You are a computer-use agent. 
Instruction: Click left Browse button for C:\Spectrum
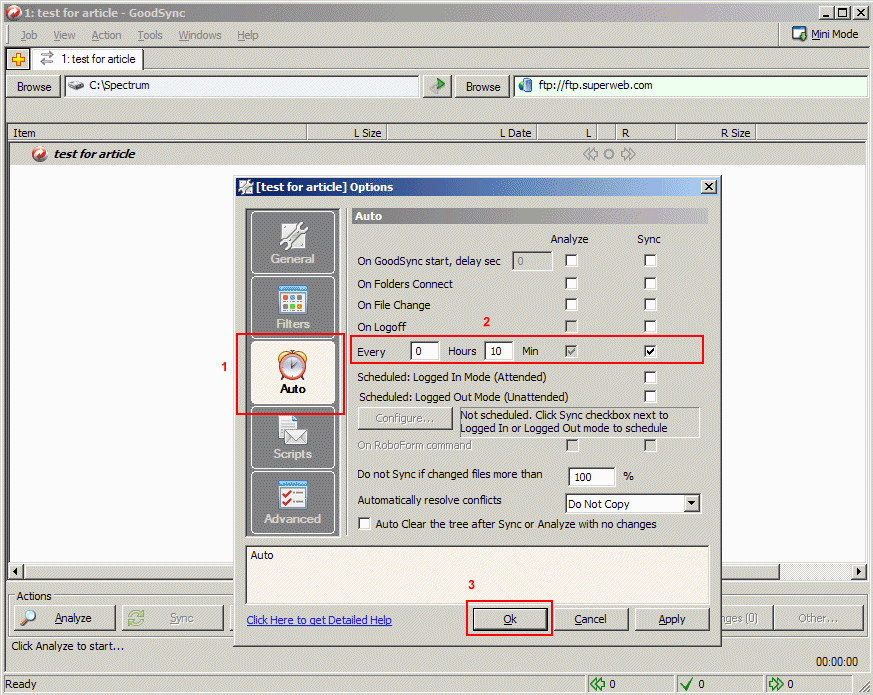point(34,87)
